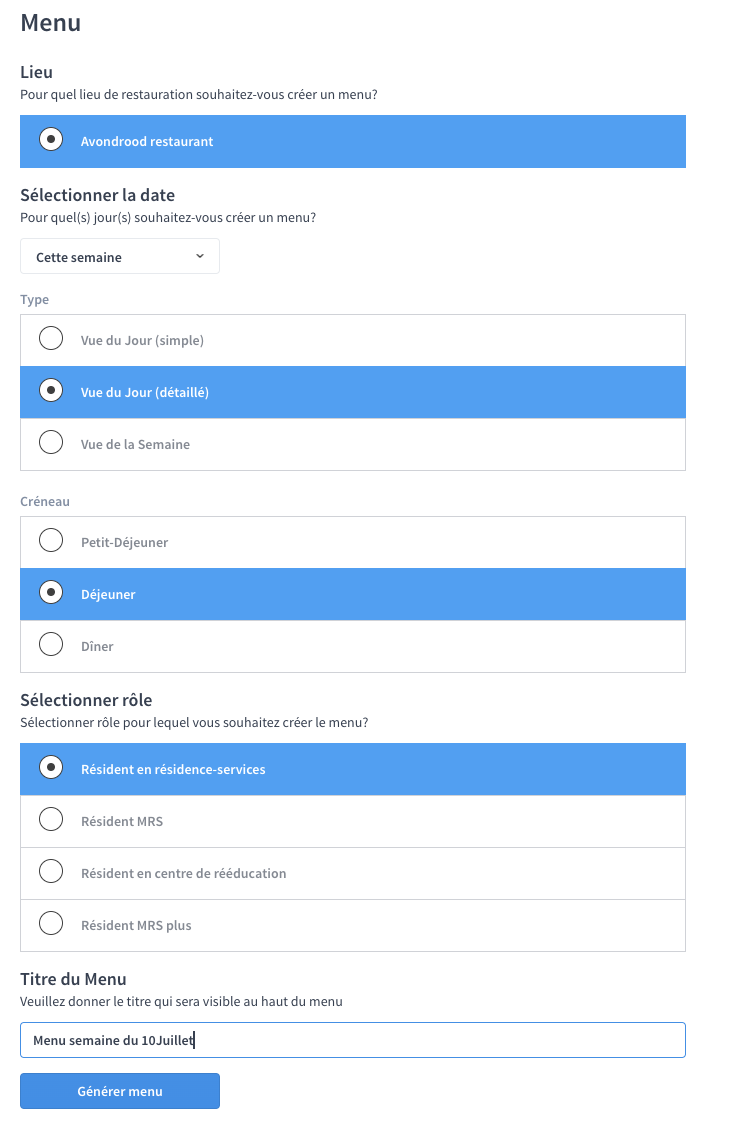Choose Vue du Jour (simple) type
742x1128 pixels.
[x=353, y=340]
